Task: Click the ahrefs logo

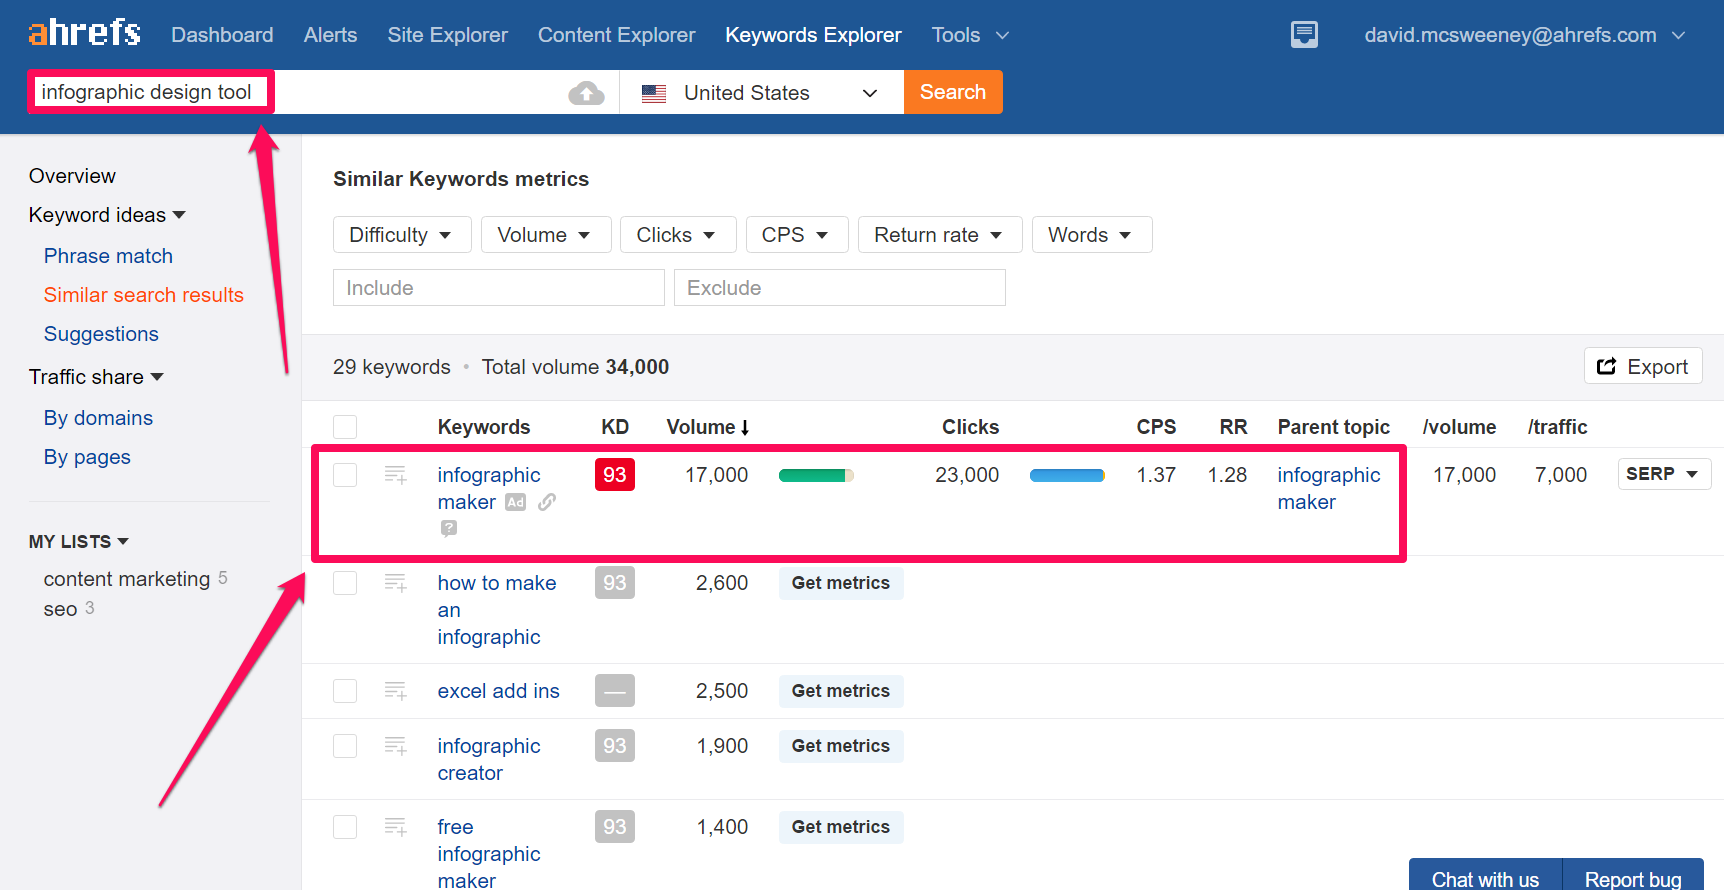Action: coord(84,33)
